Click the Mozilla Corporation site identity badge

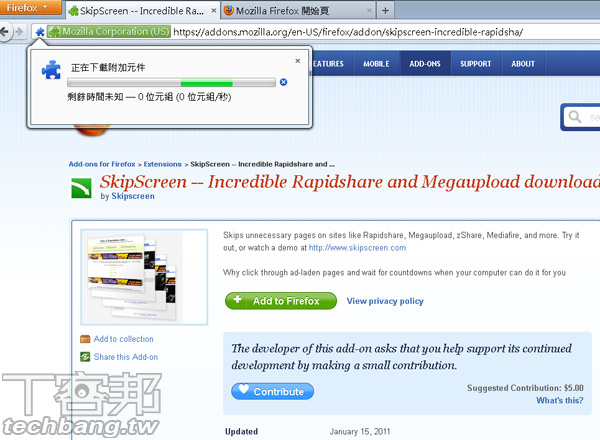point(109,32)
